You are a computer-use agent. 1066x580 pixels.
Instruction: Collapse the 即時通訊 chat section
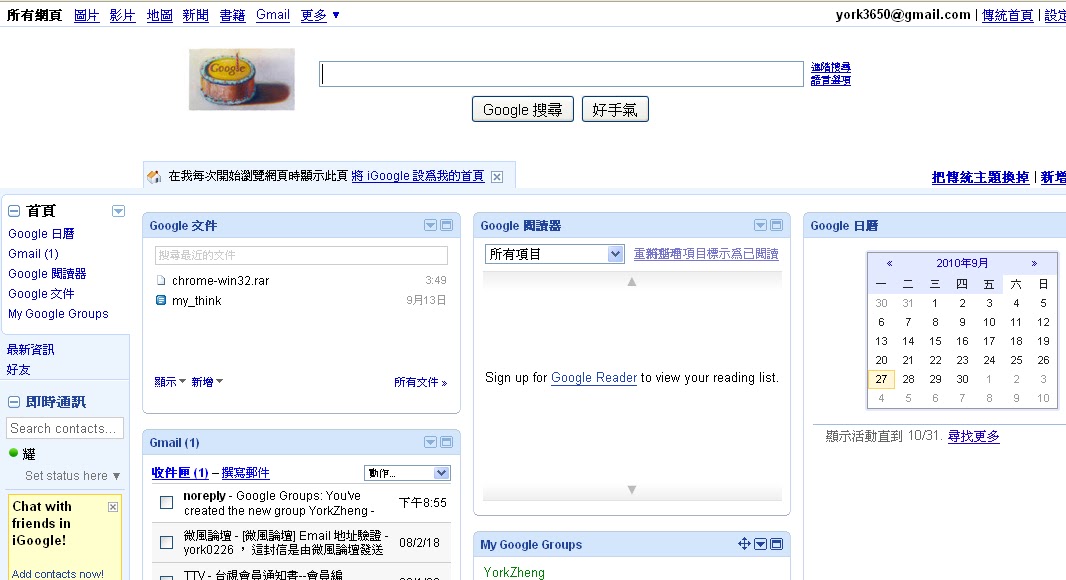(14, 402)
